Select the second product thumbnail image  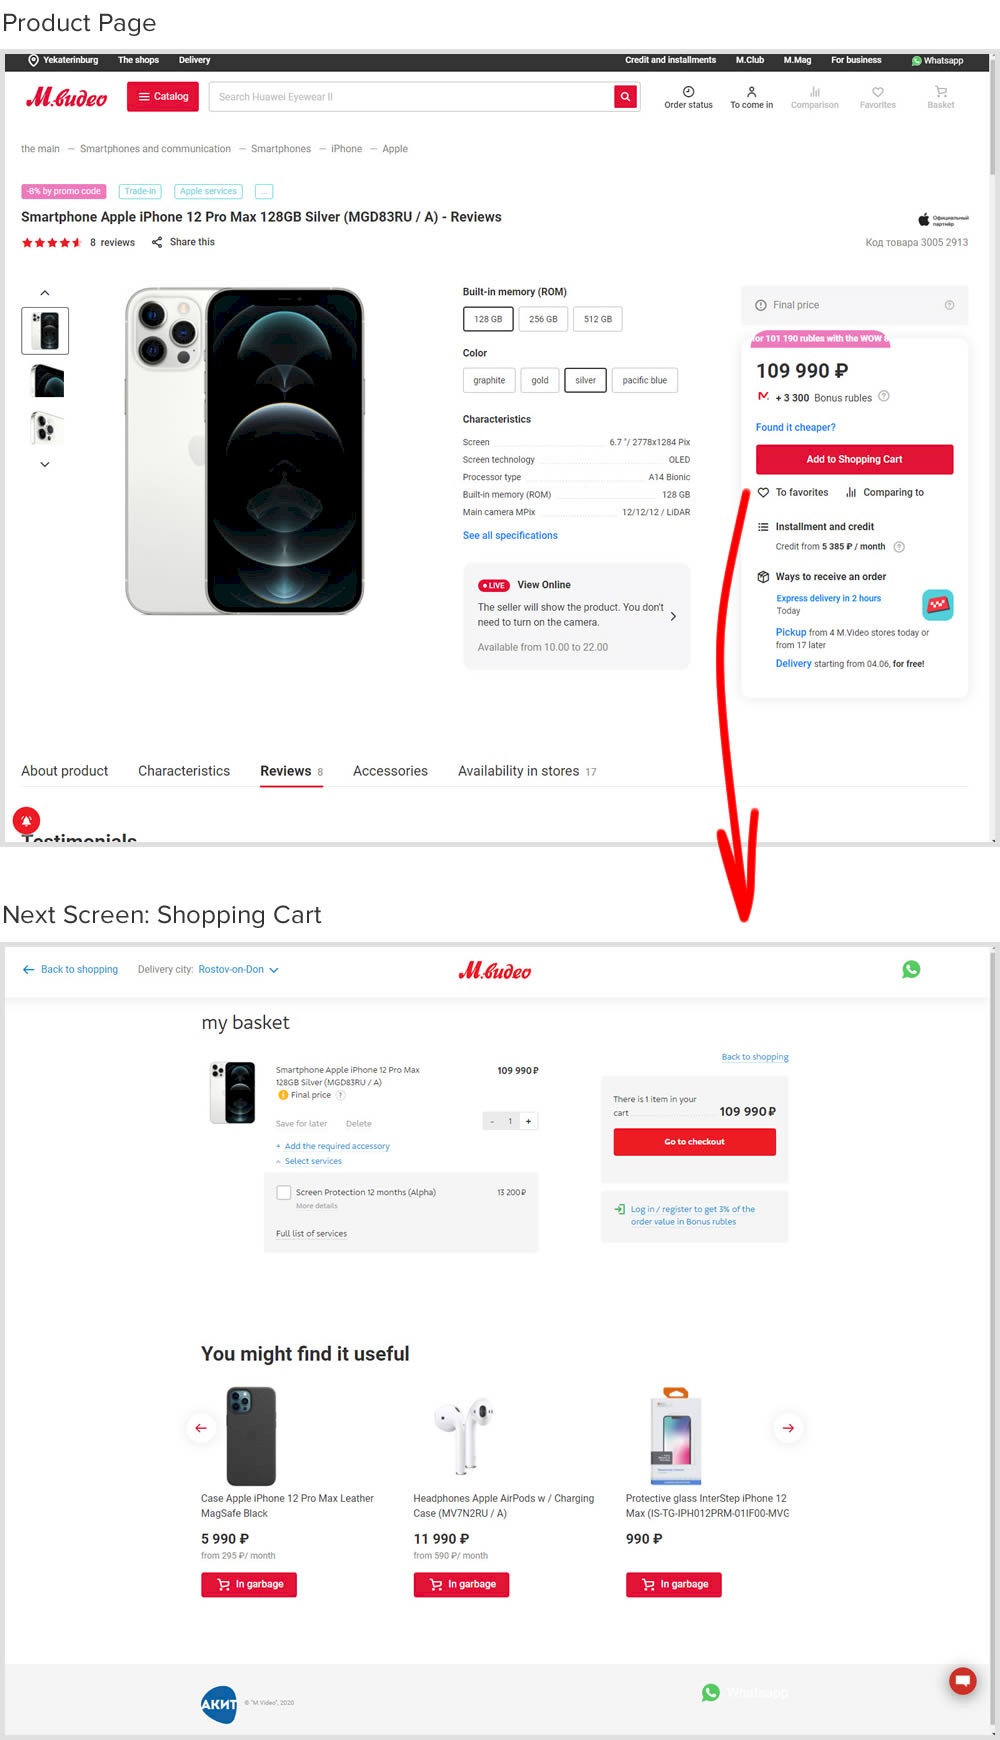[x=46, y=381]
